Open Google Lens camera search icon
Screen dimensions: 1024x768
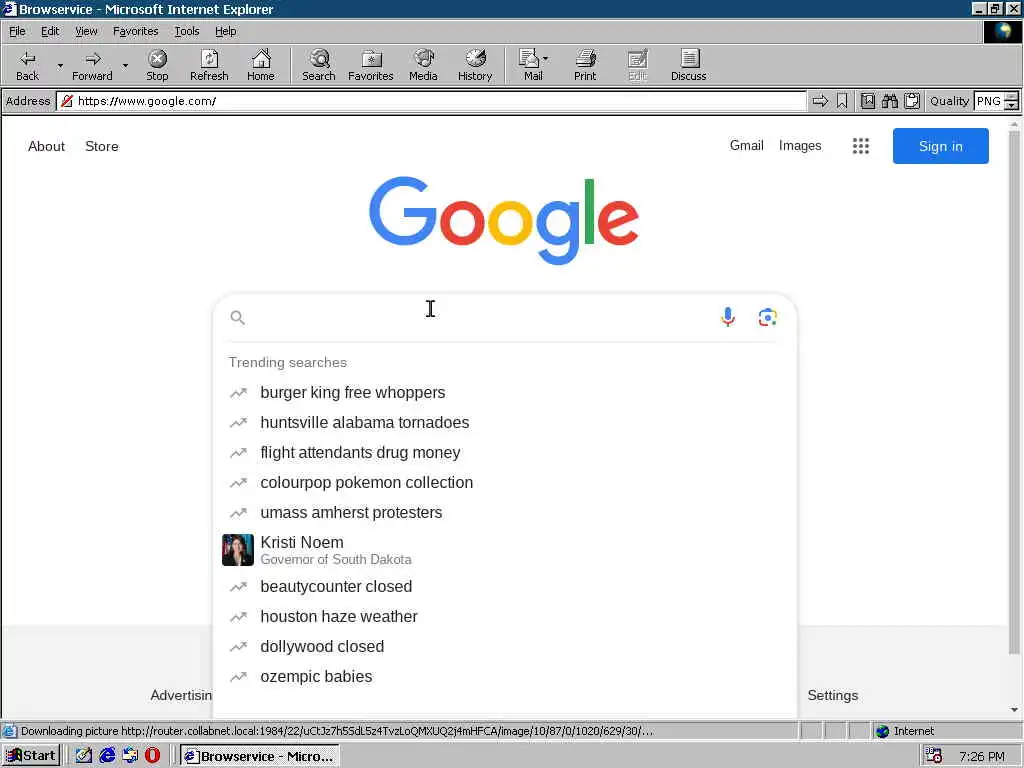click(x=767, y=317)
